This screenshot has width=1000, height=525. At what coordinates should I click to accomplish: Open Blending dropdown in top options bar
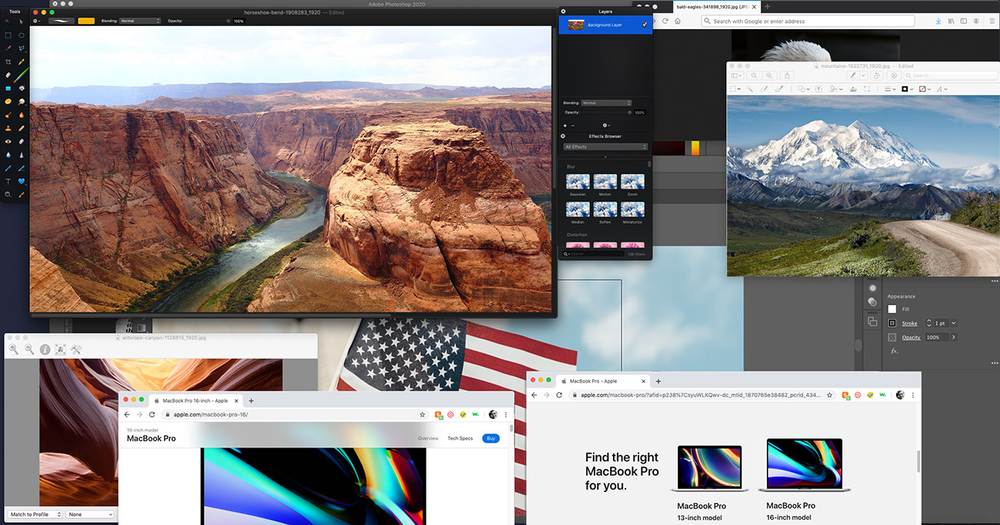pos(140,21)
